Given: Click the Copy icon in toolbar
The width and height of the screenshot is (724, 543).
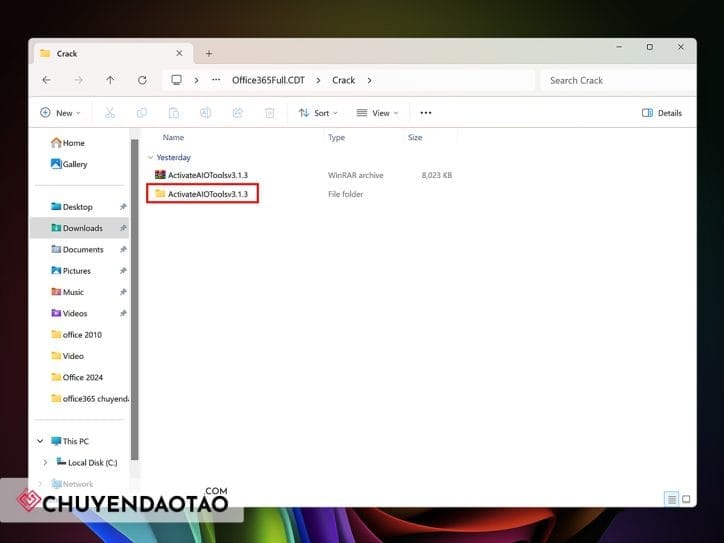Looking at the screenshot, I should coord(142,113).
